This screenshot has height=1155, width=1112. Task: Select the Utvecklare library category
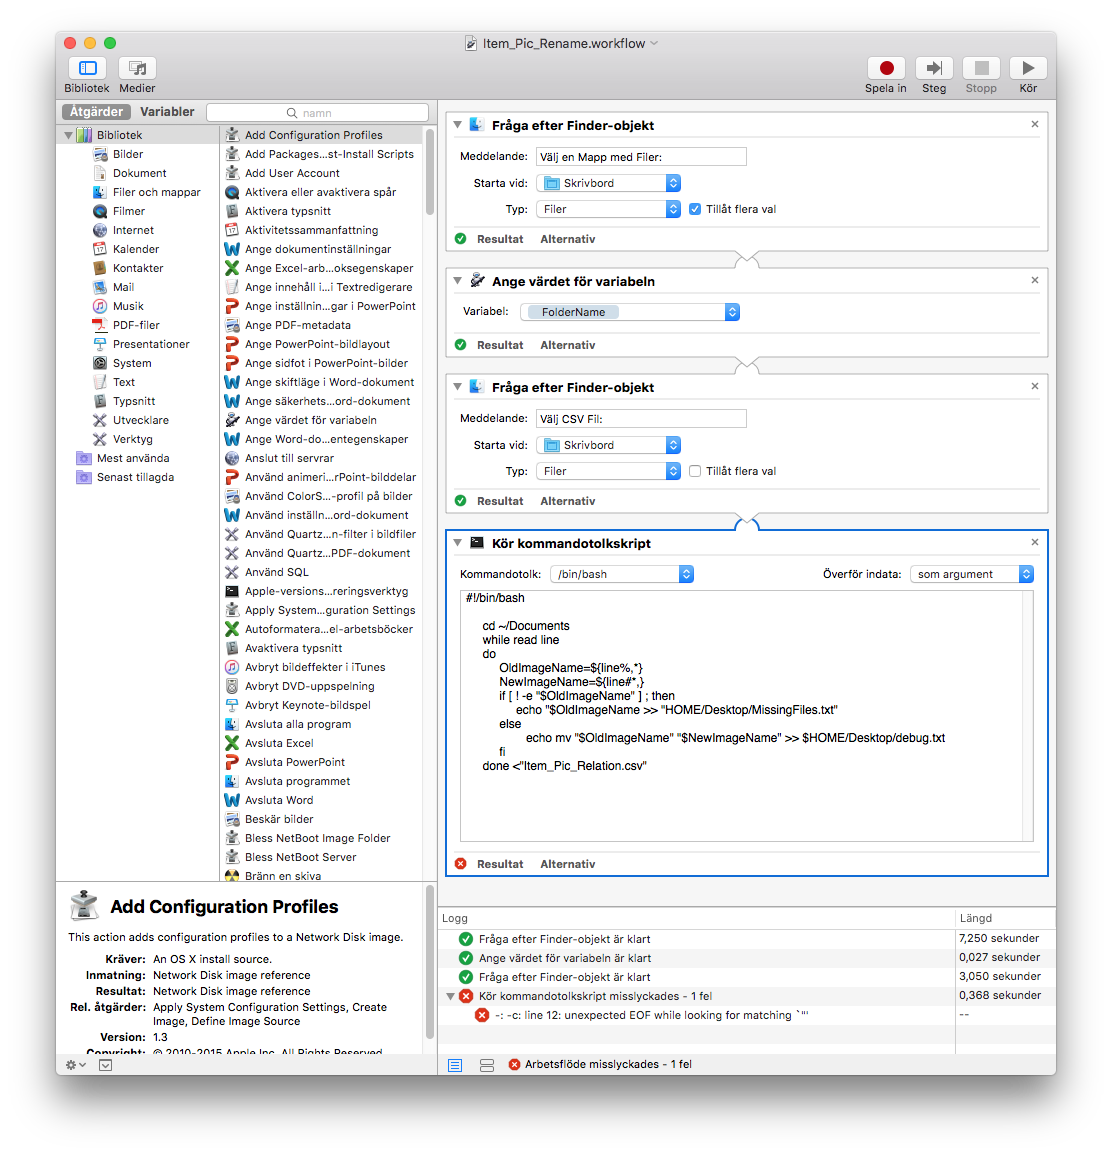pos(141,420)
